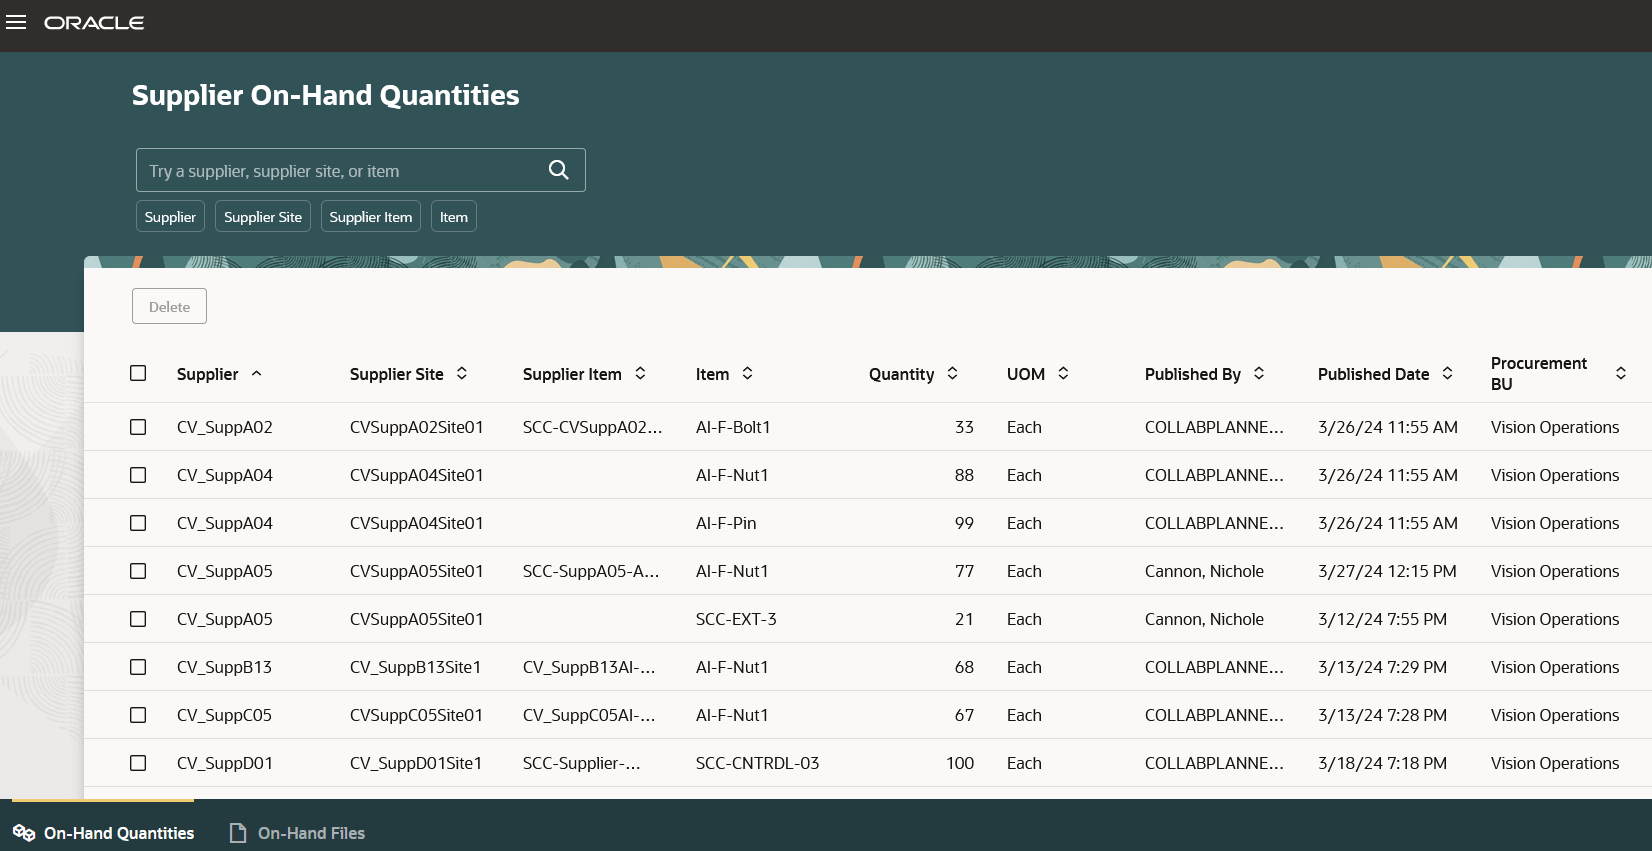Click the Oracle logo

pyautogui.click(x=94, y=23)
